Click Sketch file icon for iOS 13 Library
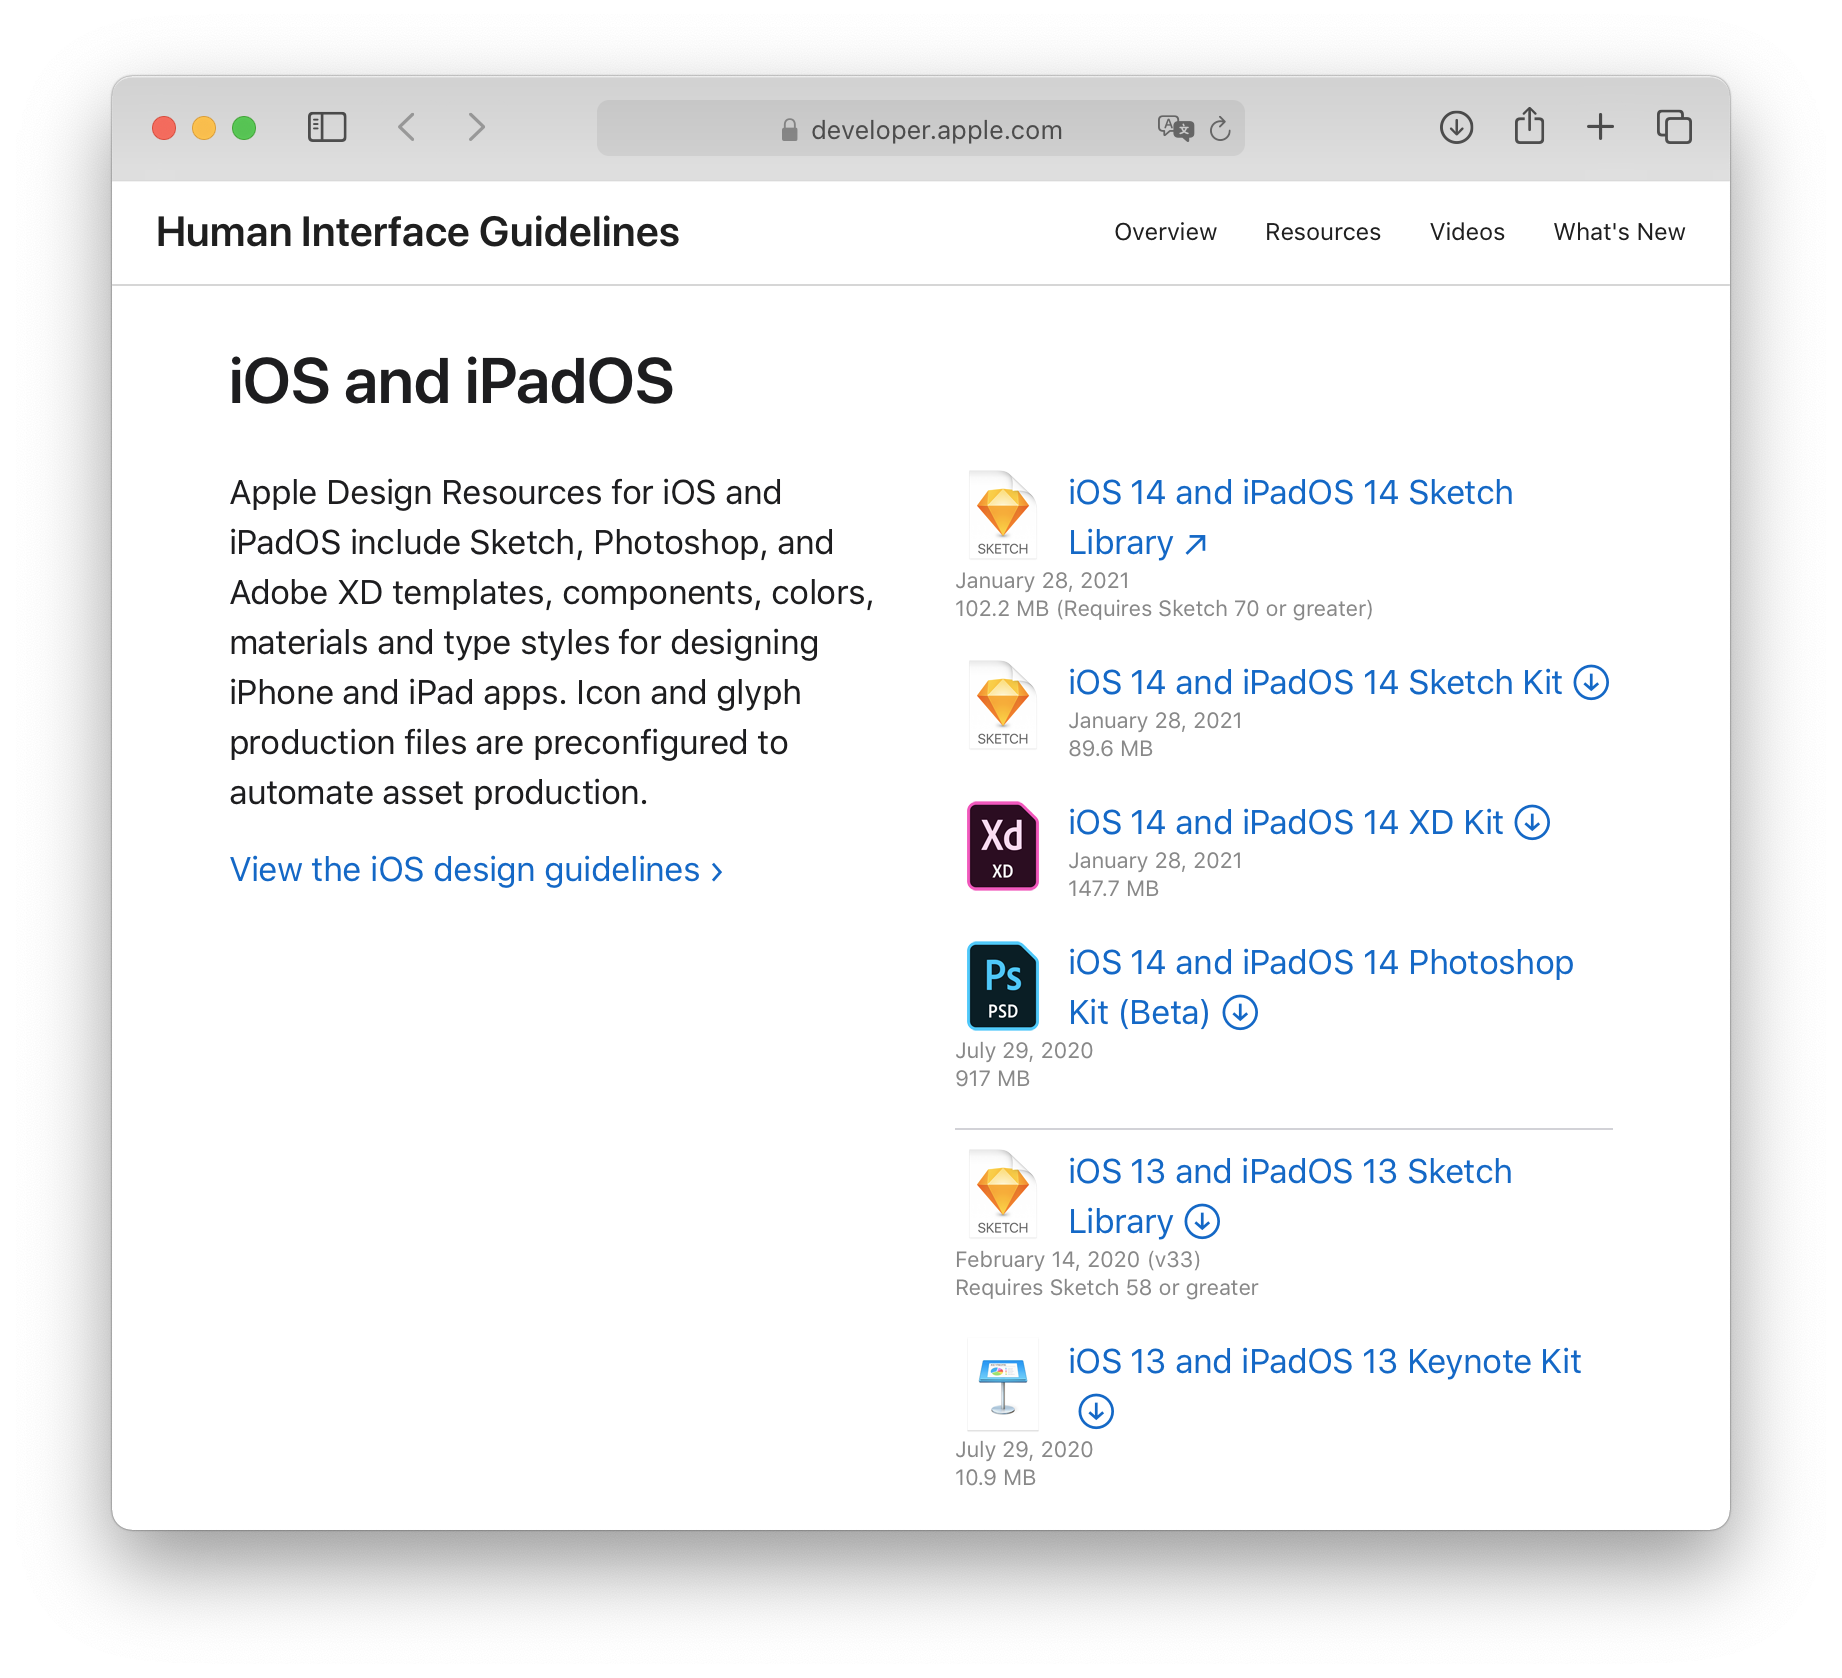The image size is (1842, 1678). [1002, 1193]
